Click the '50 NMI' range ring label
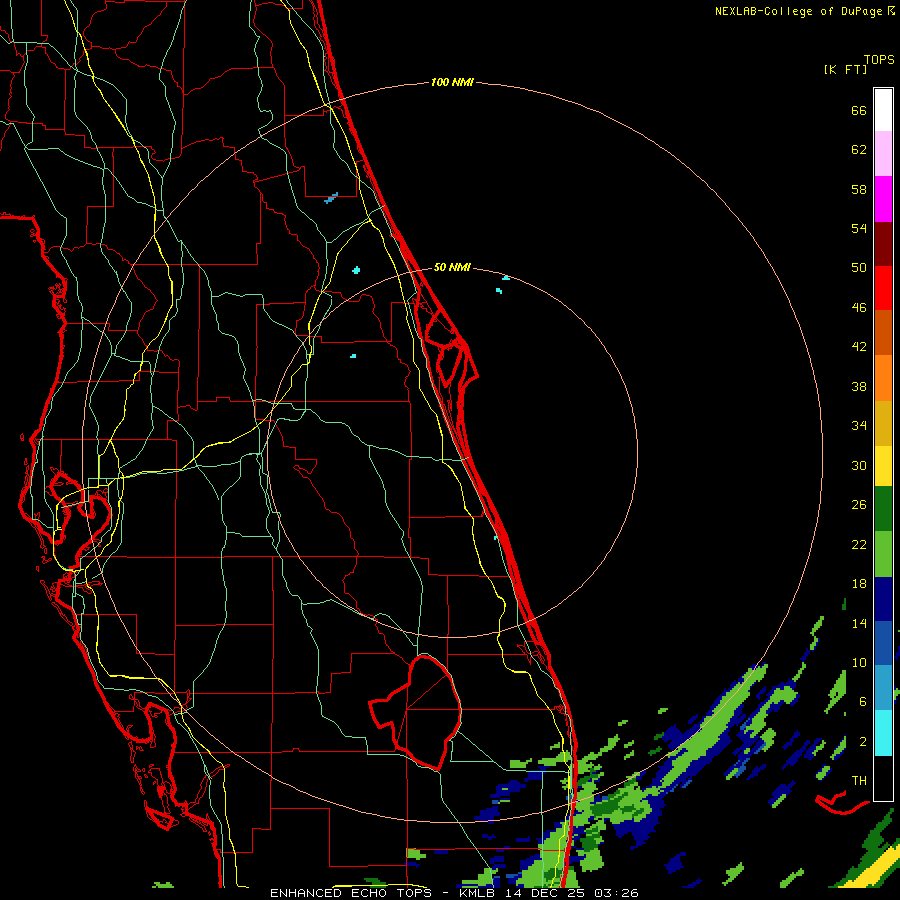This screenshot has width=900, height=900. coord(452,267)
